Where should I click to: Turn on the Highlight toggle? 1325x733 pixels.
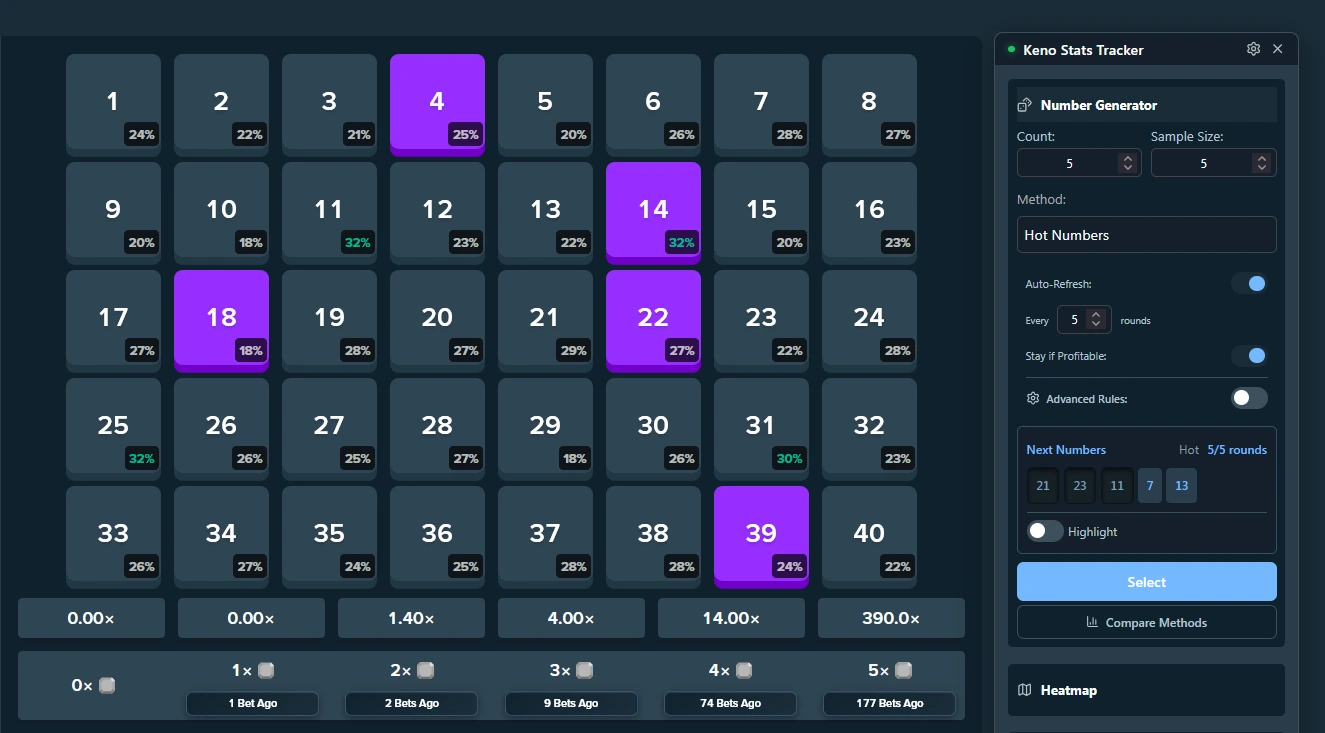[1045, 531]
